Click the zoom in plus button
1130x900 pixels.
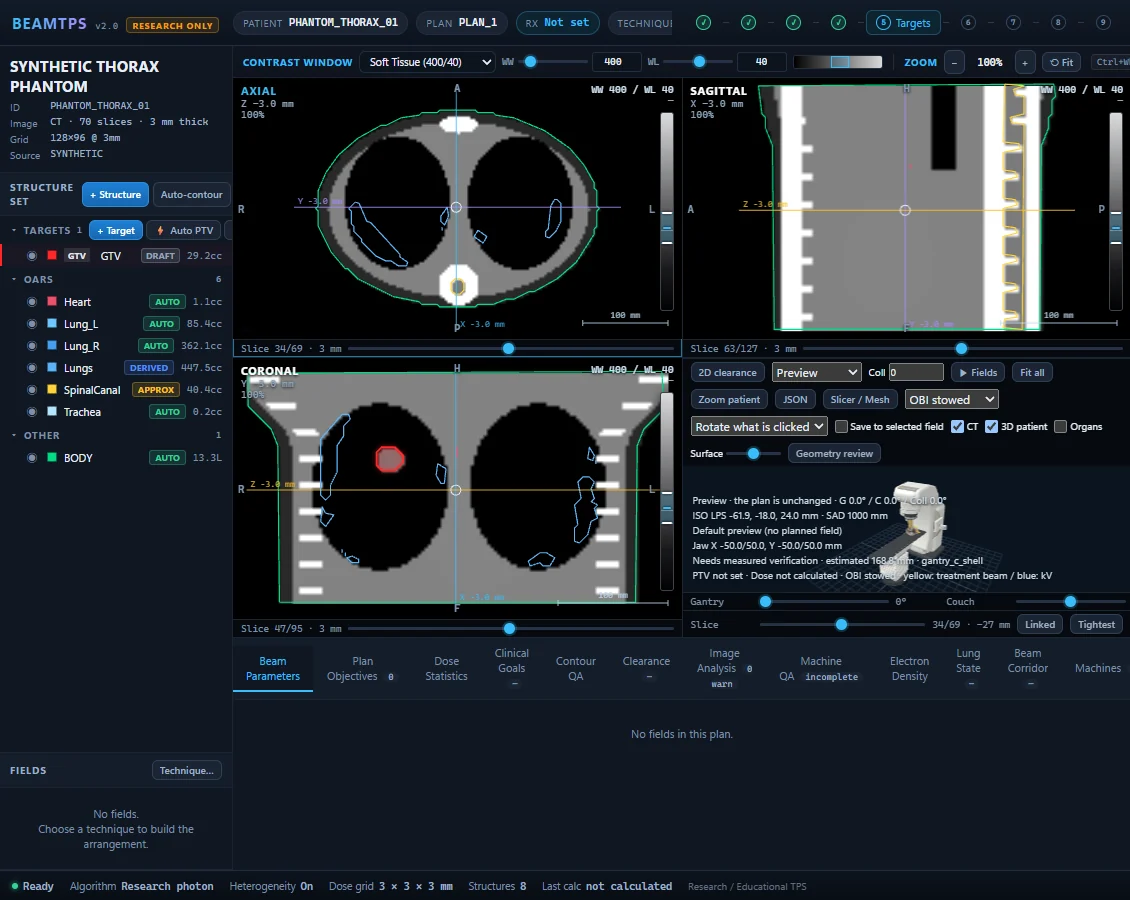1025,63
